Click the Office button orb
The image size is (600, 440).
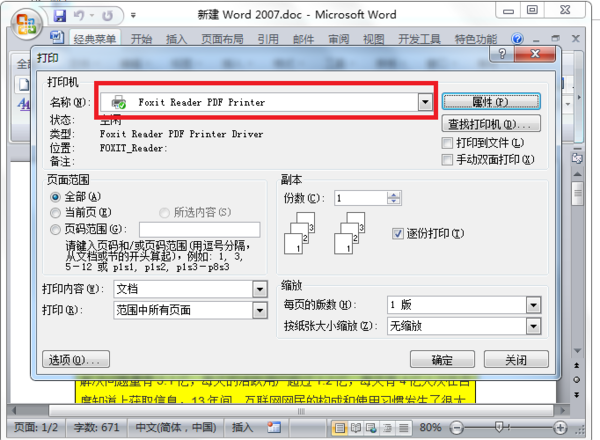26,25
